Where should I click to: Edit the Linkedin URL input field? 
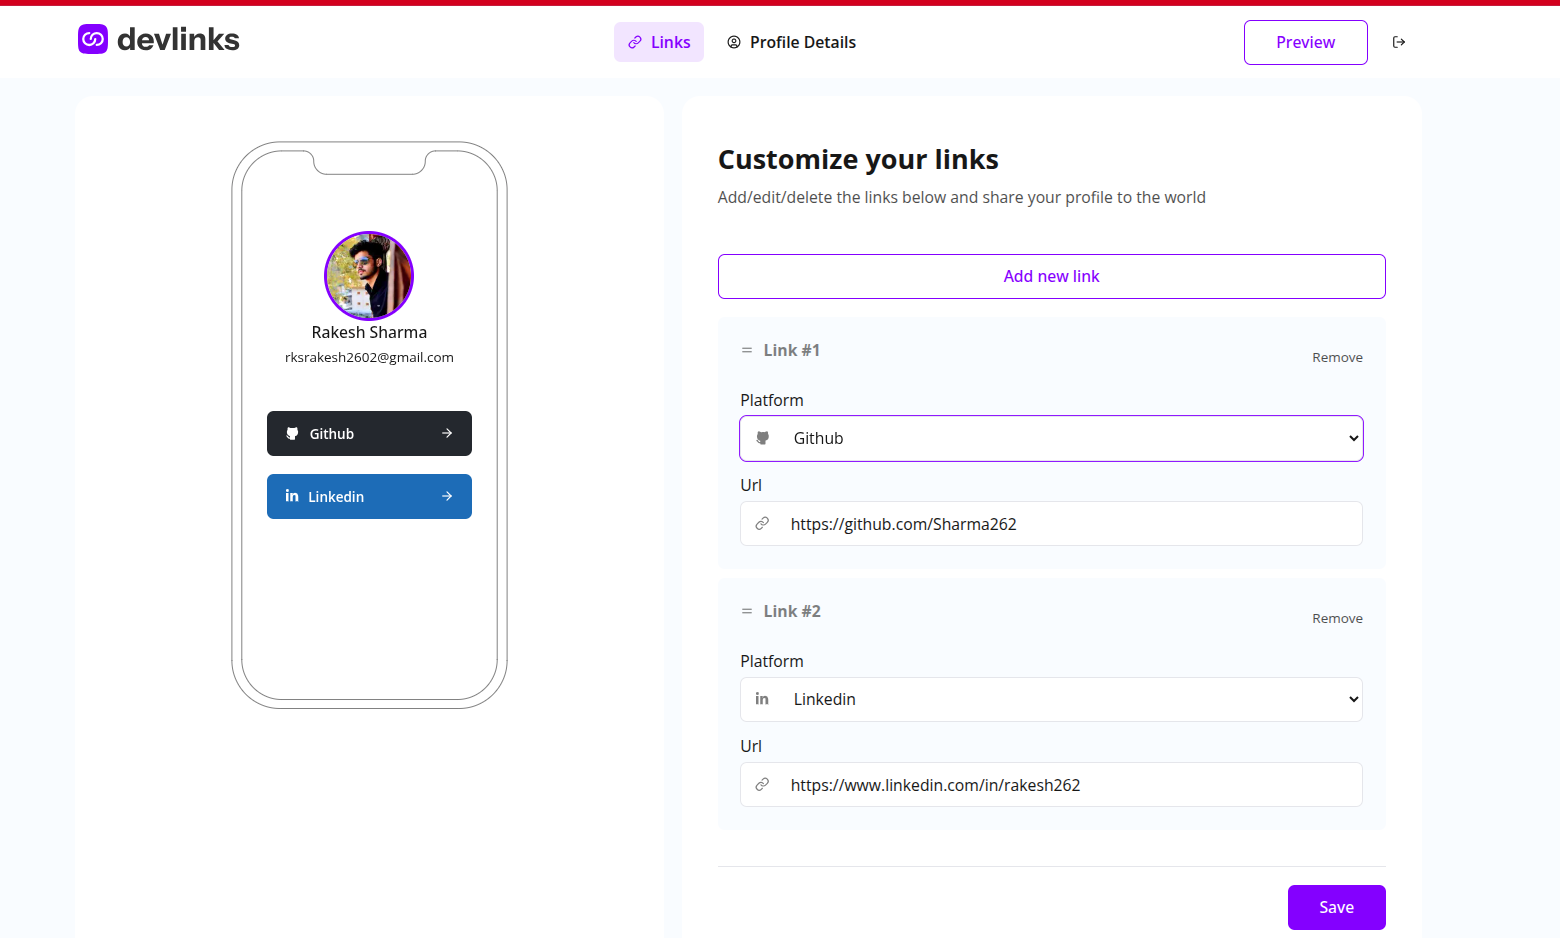click(1051, 785)
